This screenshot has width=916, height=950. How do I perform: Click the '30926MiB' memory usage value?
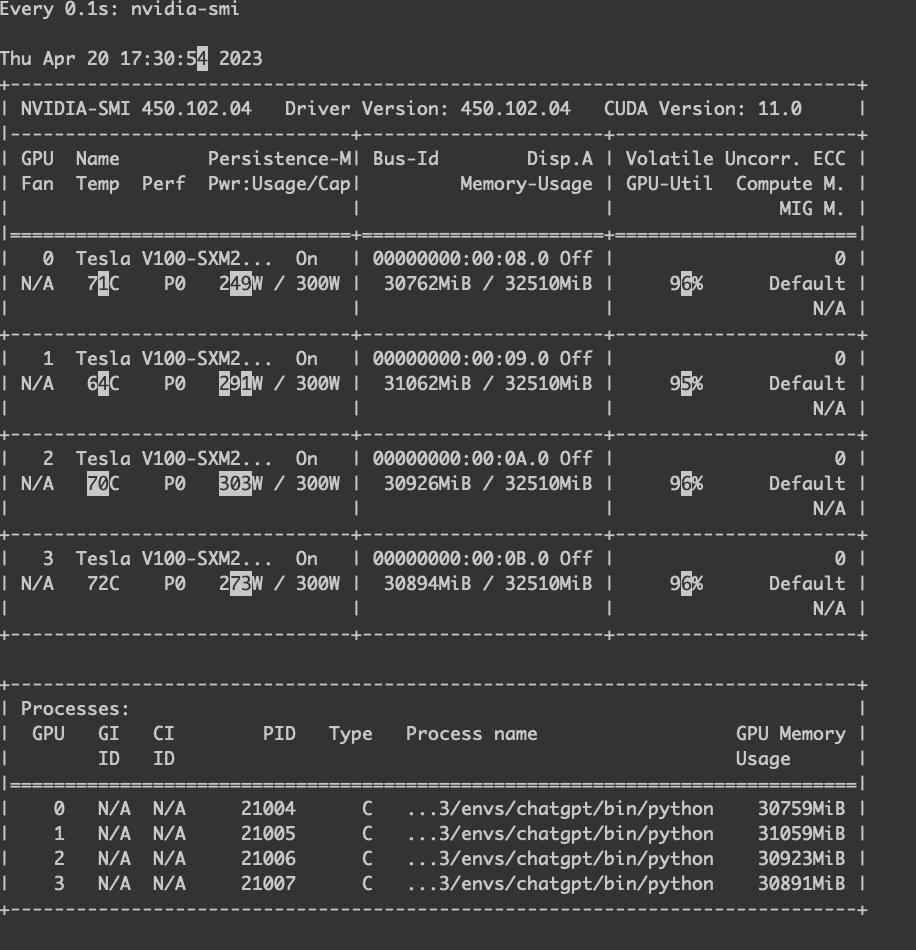(428, 483)
